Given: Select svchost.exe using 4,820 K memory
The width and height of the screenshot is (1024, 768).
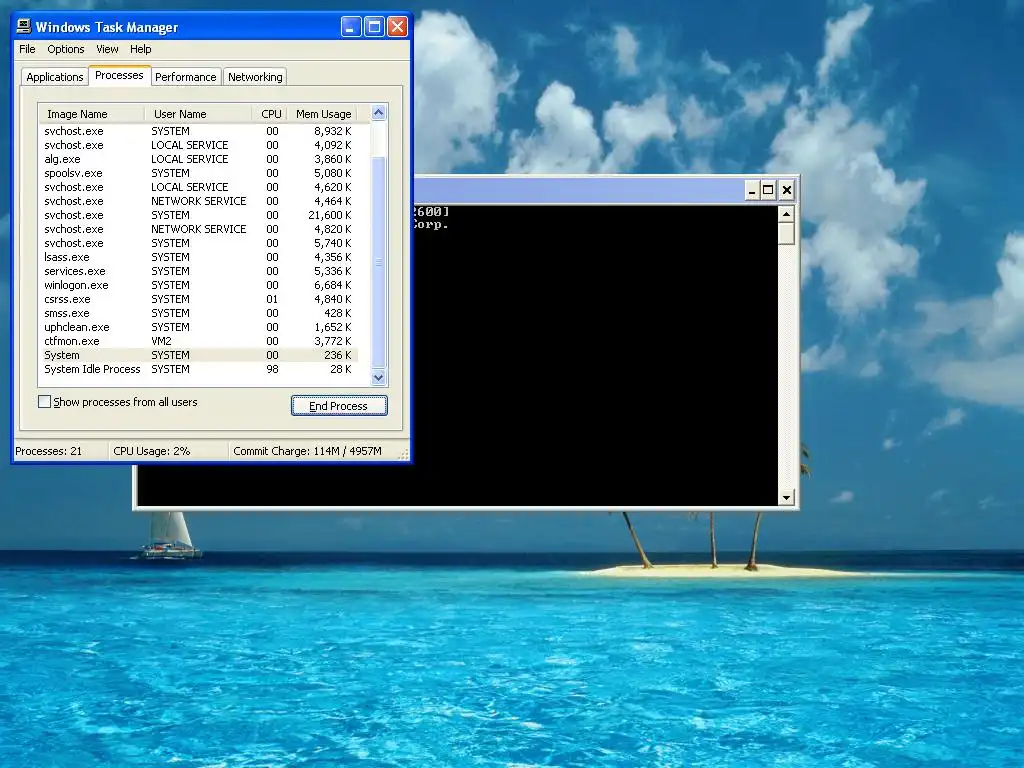Looking at the screenshot, I should pos(199,229).
